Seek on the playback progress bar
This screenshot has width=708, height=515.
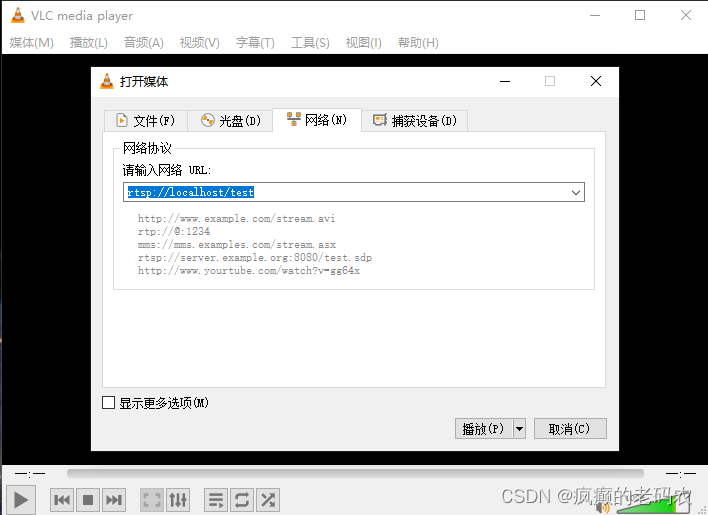pos(355,473)
